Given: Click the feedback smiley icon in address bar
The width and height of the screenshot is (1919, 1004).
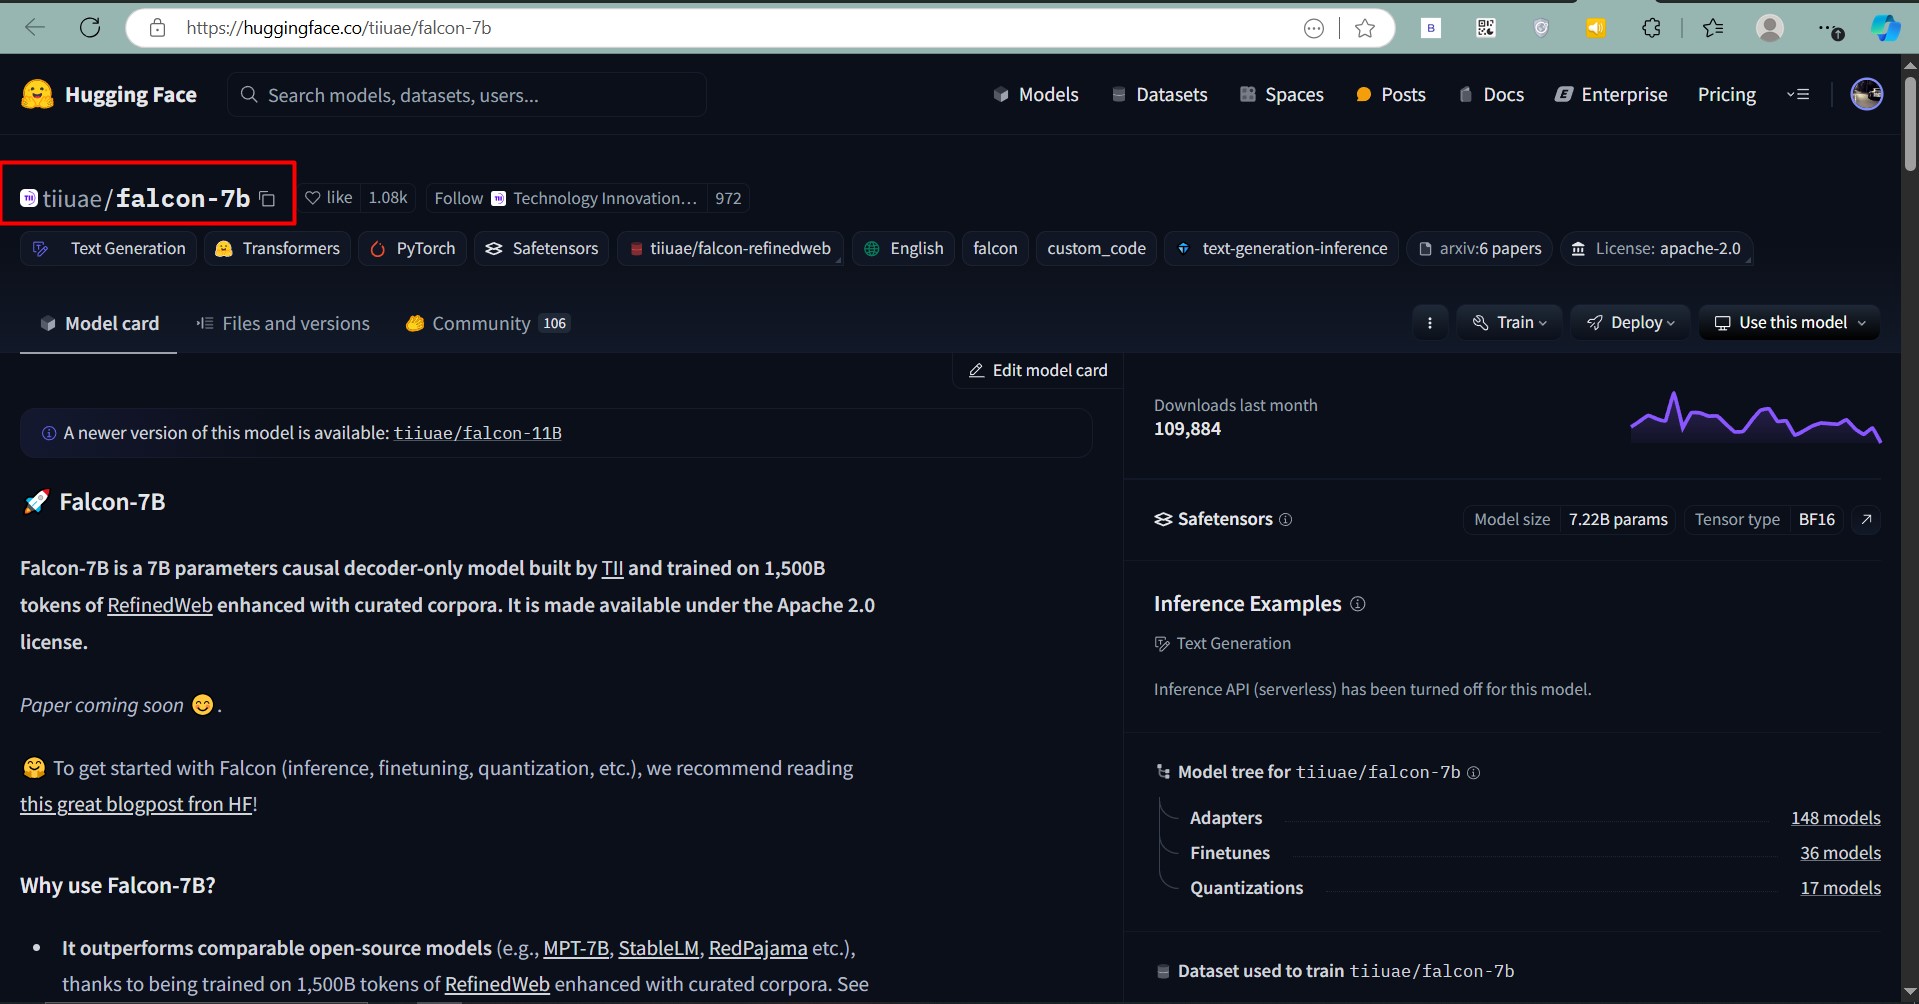Looking at the screenshot, I should pyautogui.click(x=1314, y=28).
